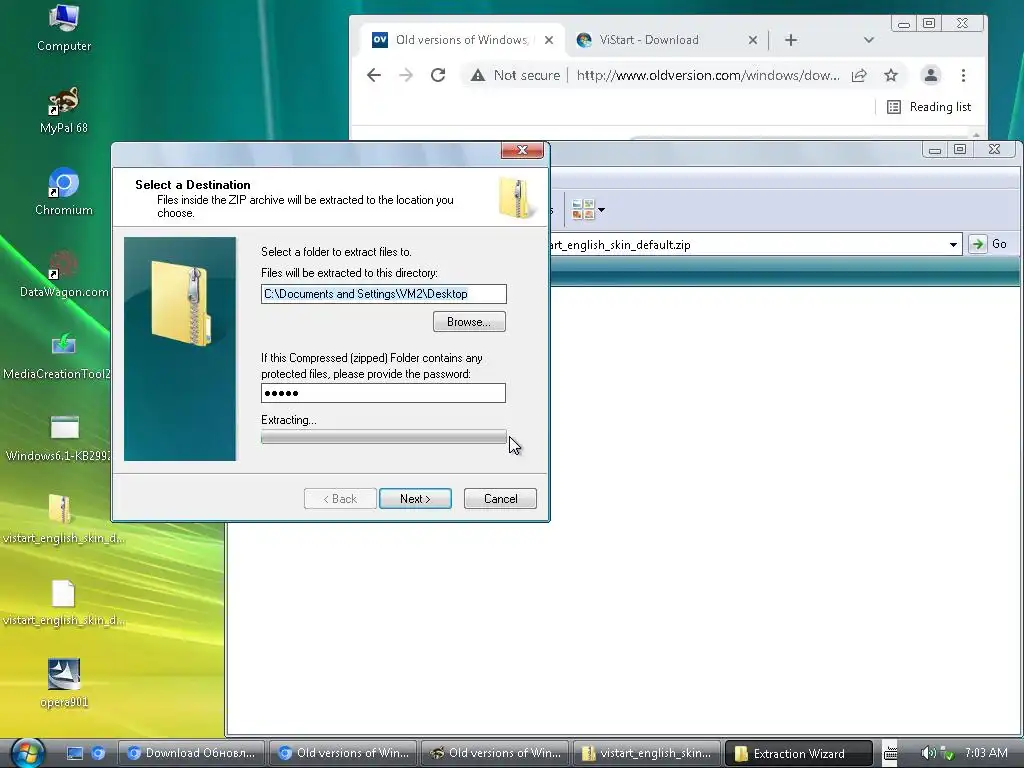
Task: Select the vistart_english_skin zip folder on desktop
Action: pyautogui.click(x=63, y=519)
